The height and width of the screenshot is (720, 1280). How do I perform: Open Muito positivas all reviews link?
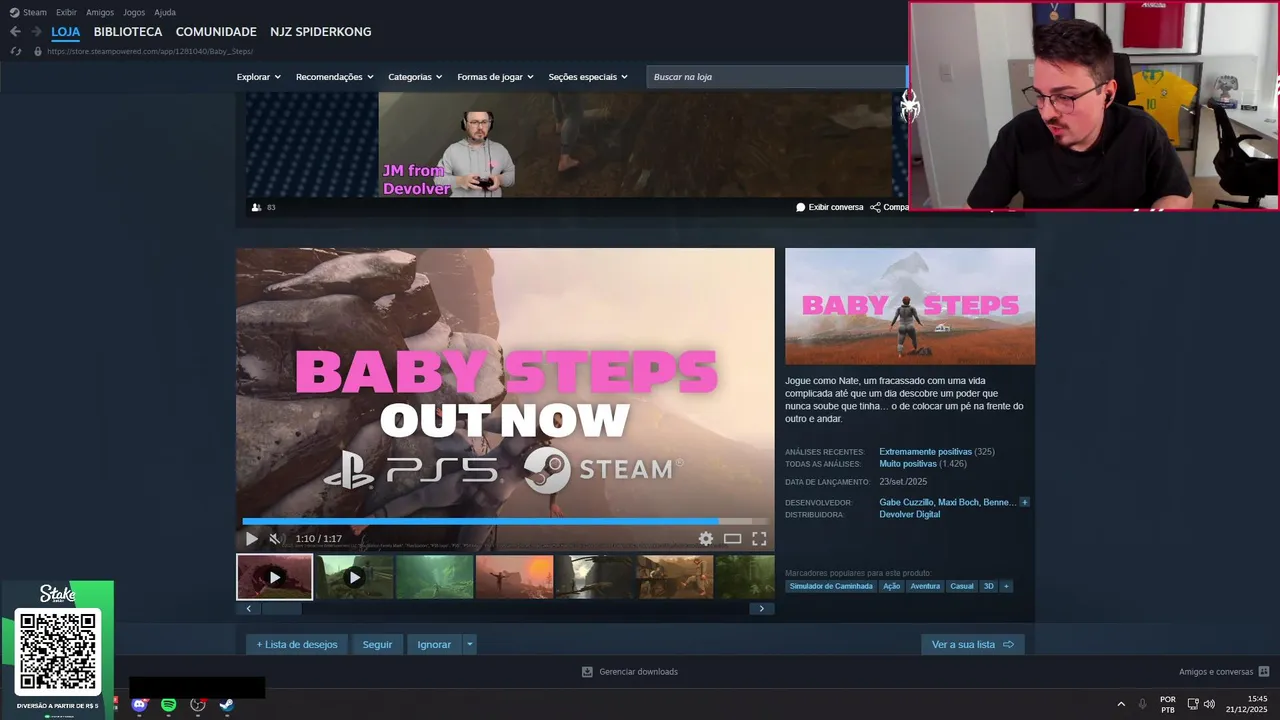pyautogui.click(x=908, y=464)
